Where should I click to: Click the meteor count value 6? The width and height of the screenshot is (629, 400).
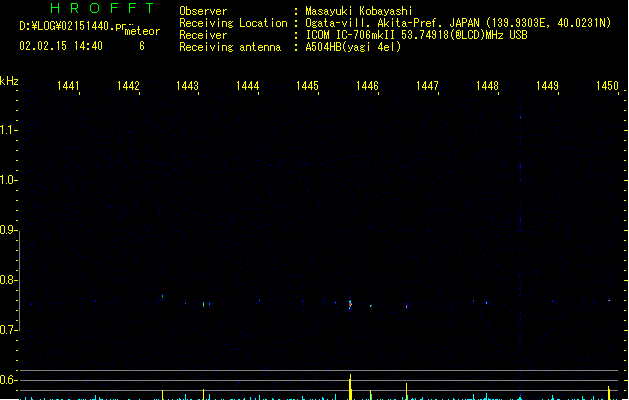click(142, 46)
